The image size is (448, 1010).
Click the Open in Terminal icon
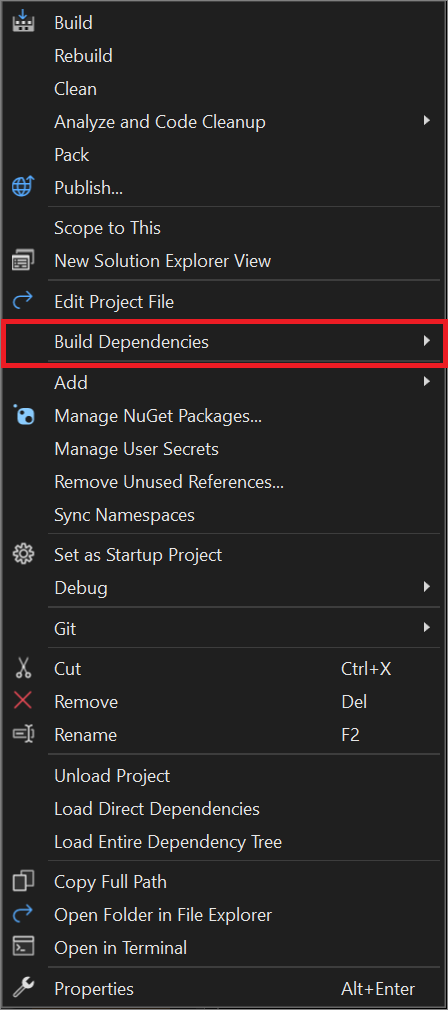point(24,947)
